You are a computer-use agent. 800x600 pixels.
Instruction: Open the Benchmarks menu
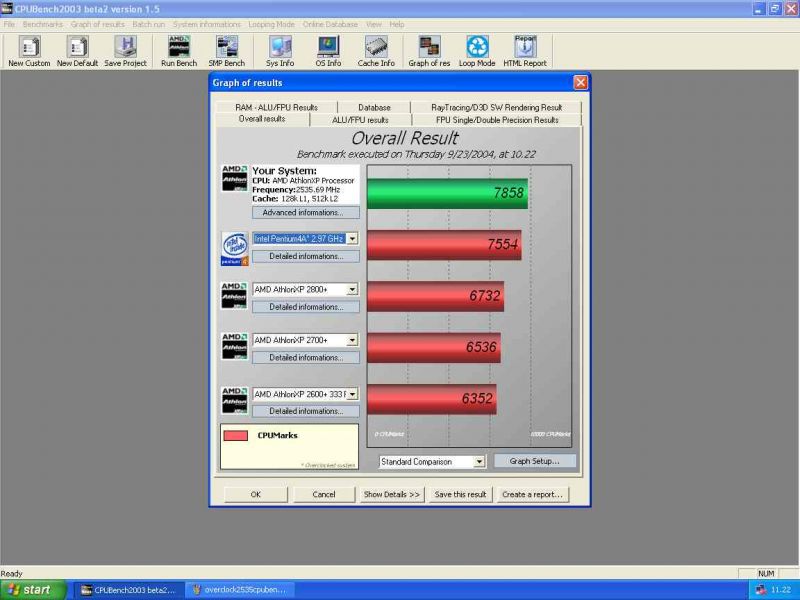click(42, 24)
